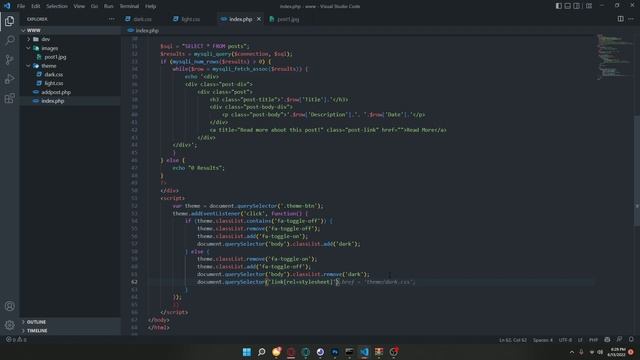The width and height of the screenshot is (640, 360).
Task: Change indentation via Spaces: 4
Action: 542,340
